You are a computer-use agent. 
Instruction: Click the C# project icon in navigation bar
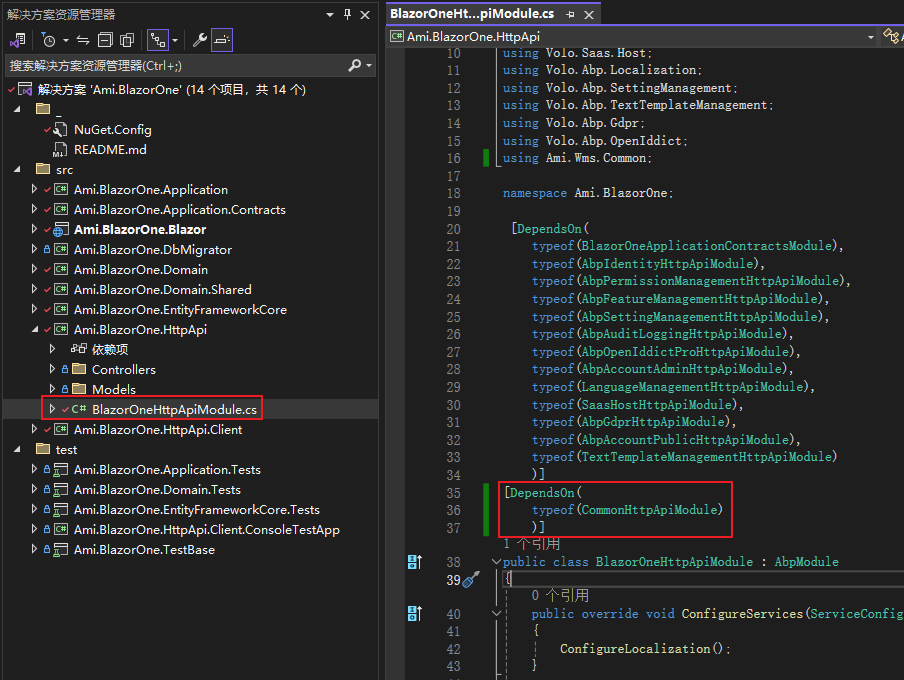[x=397, y=37]
